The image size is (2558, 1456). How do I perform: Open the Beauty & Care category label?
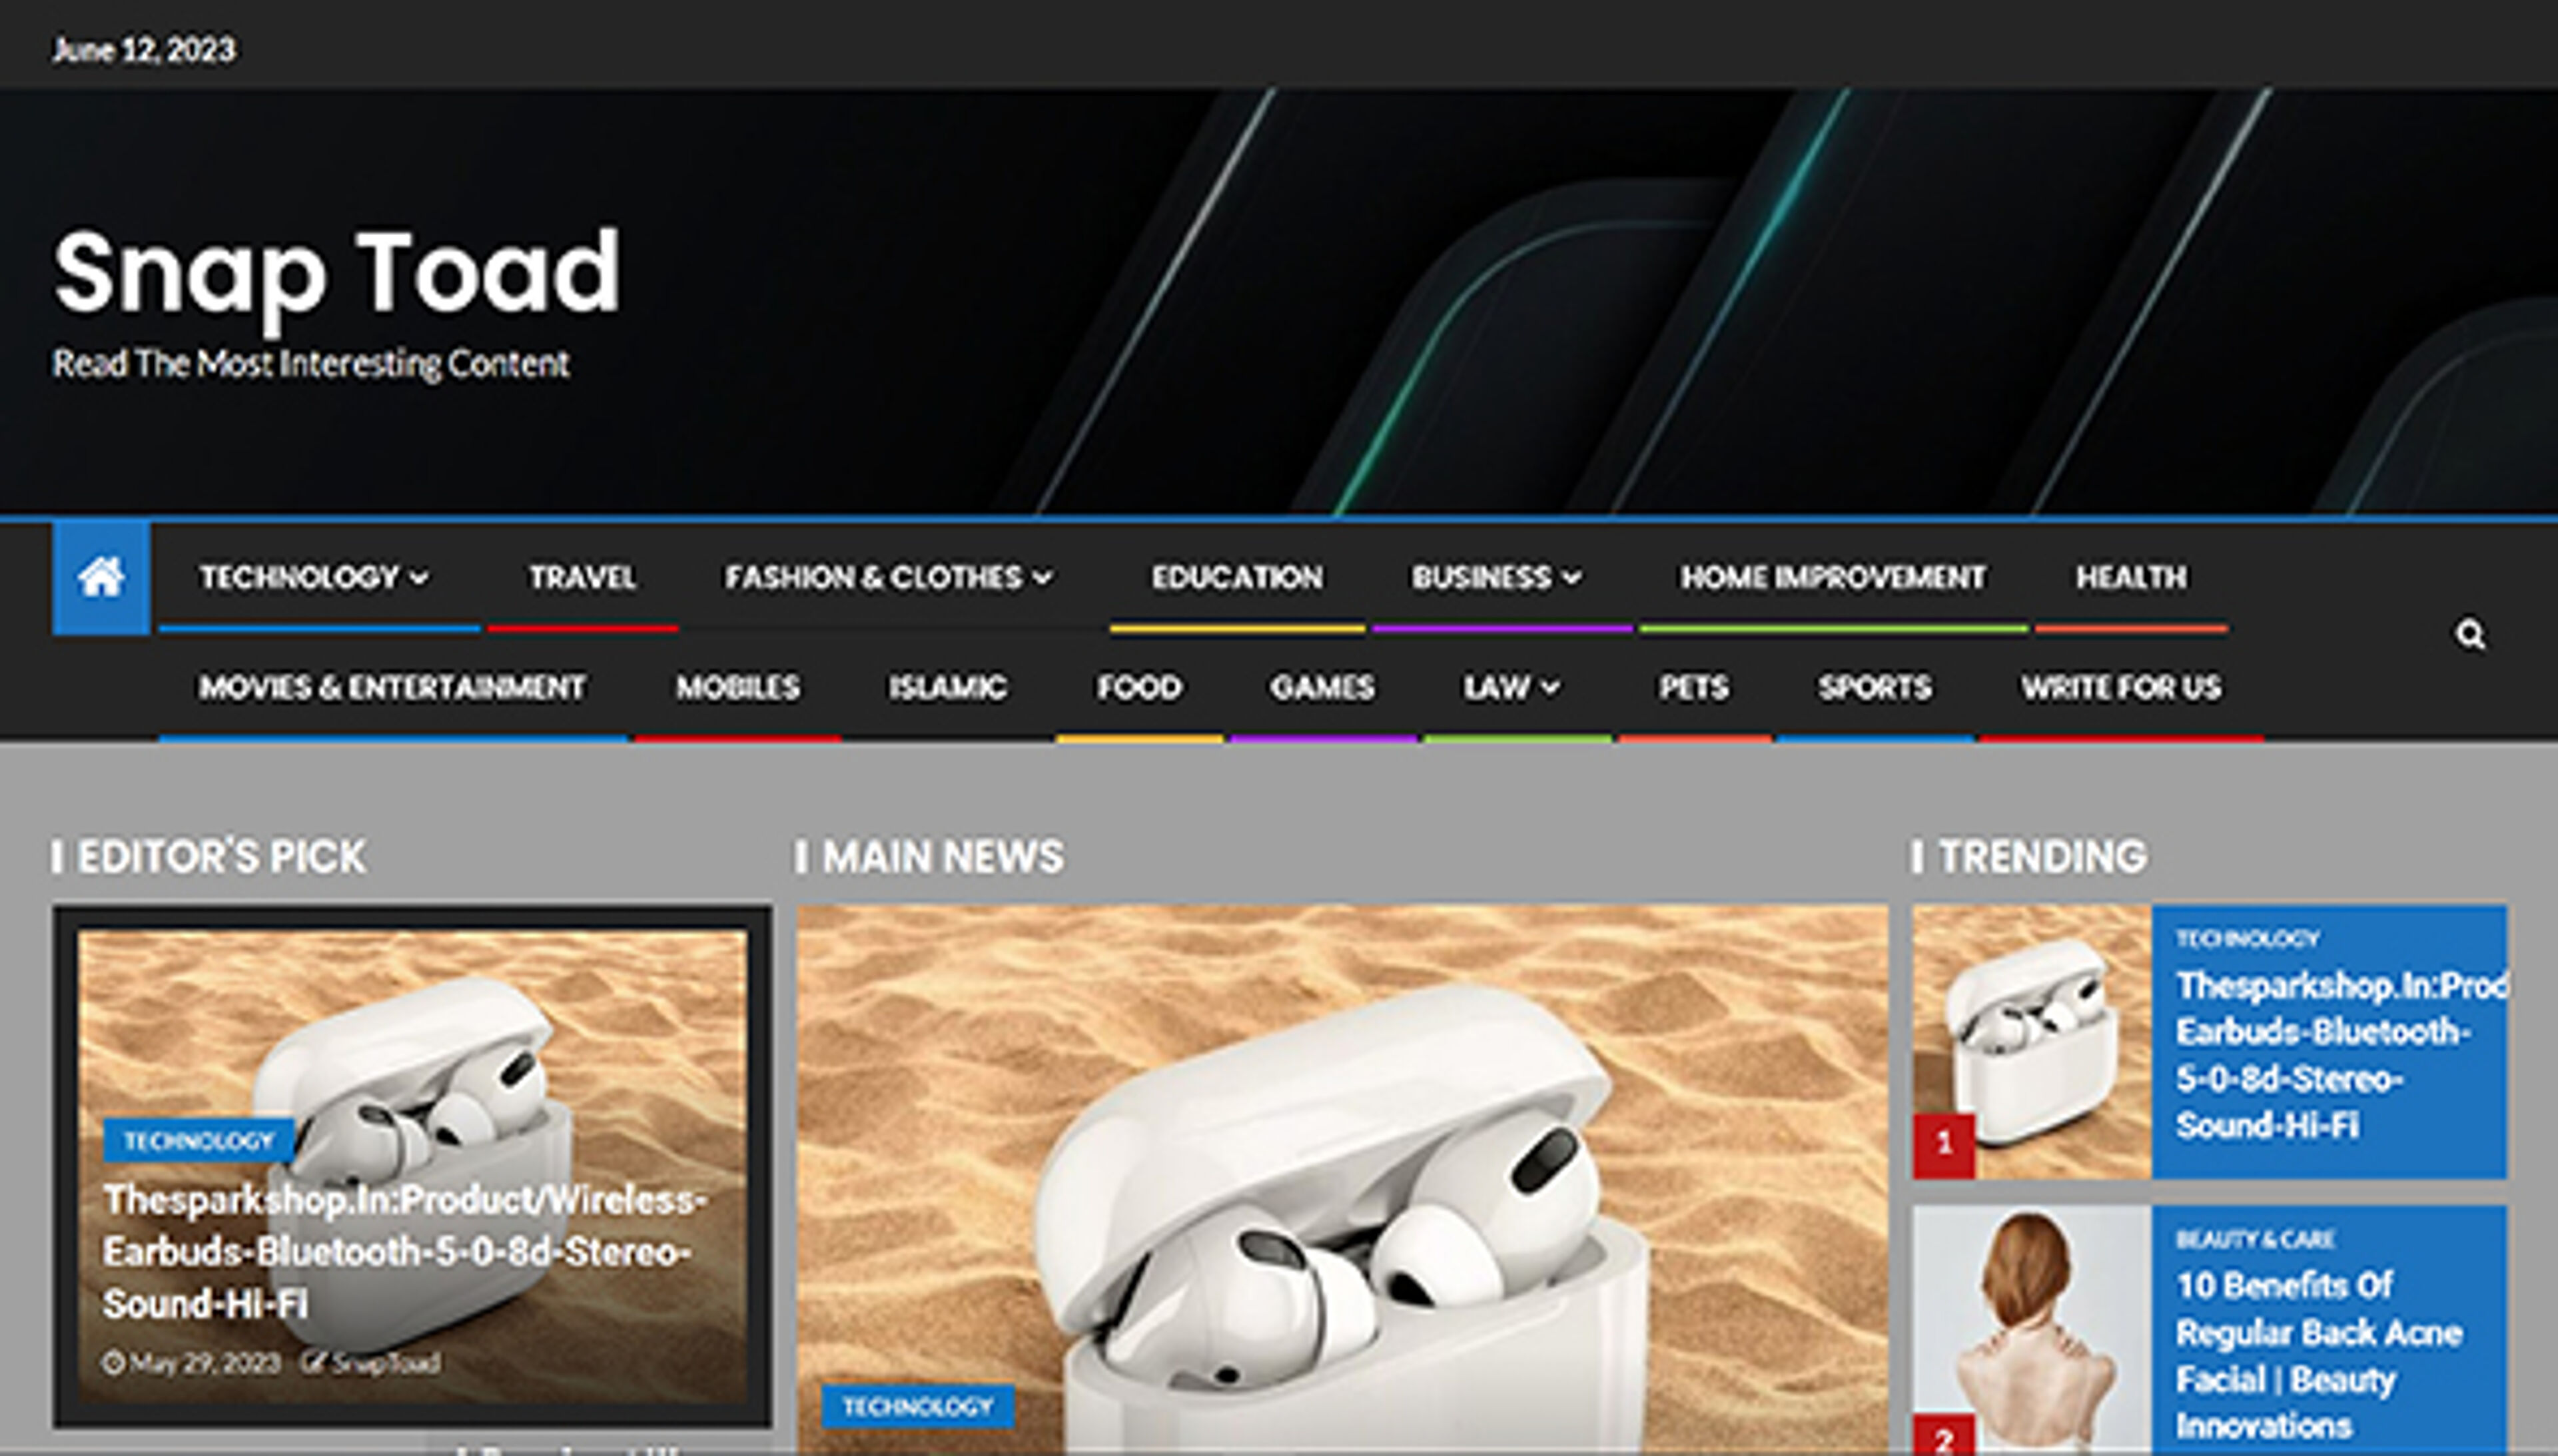coord(2254,1239)
